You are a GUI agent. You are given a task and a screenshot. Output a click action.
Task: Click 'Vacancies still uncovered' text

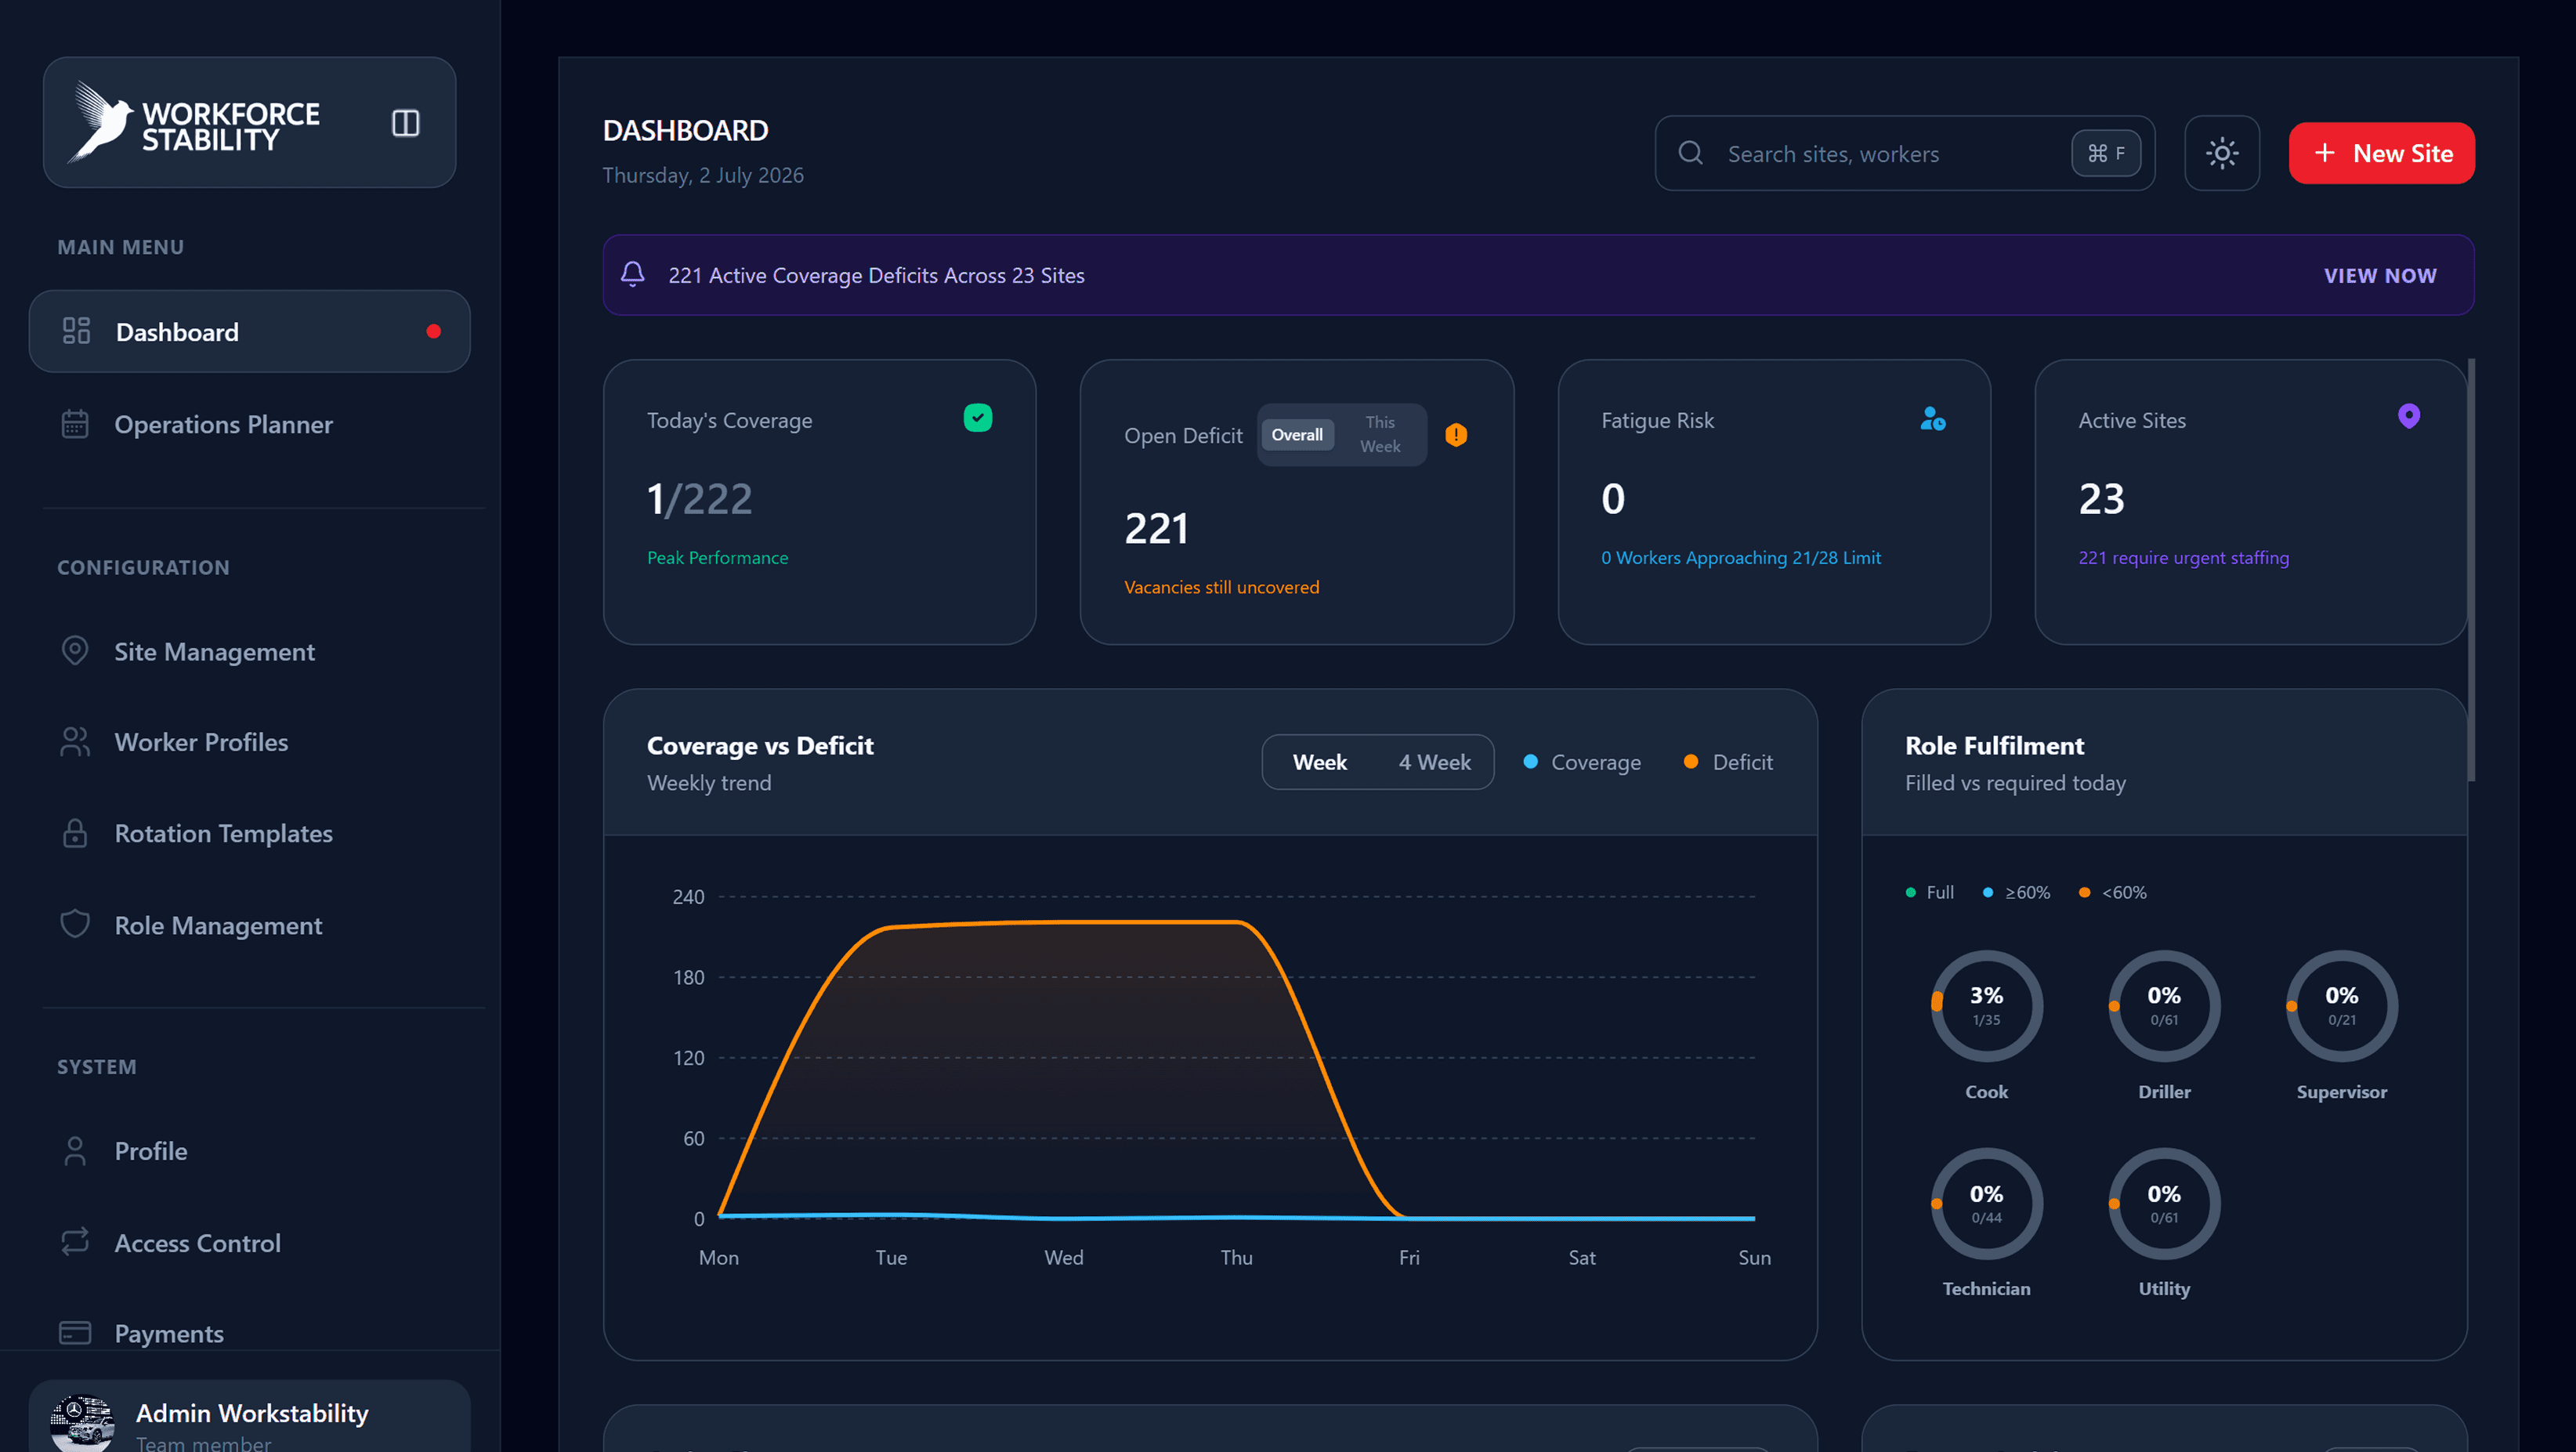1221,587
